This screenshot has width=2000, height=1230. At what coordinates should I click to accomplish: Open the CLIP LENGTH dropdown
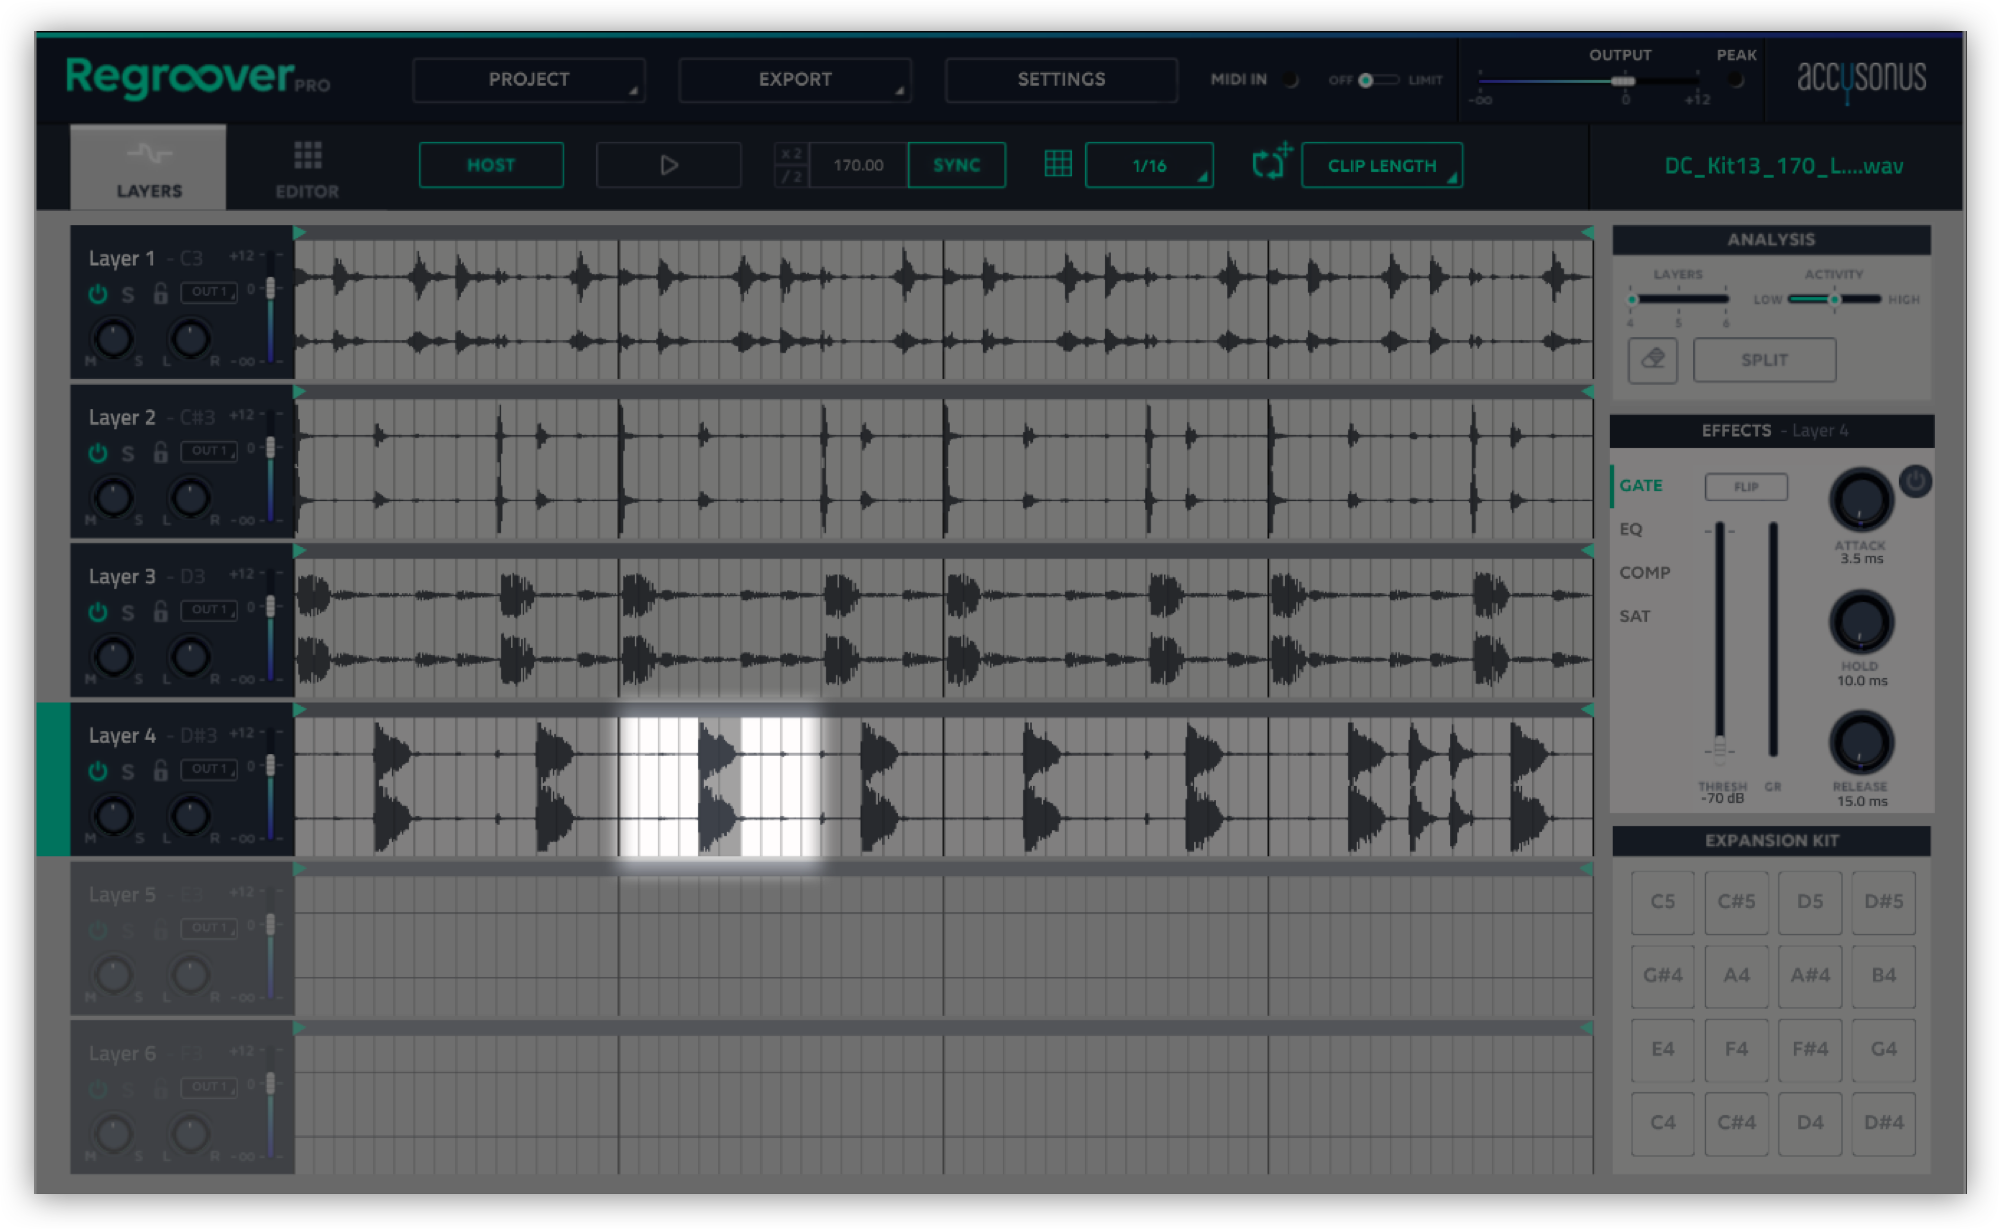point(1382,165)
